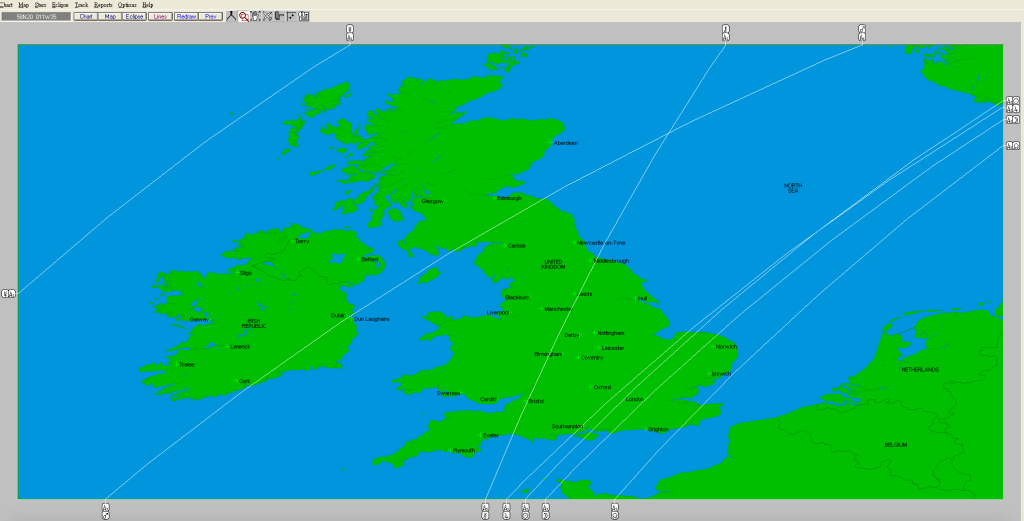Select the Plymouth label
The height and width of the screenshot is (521, 1024).
pos(464,450)
